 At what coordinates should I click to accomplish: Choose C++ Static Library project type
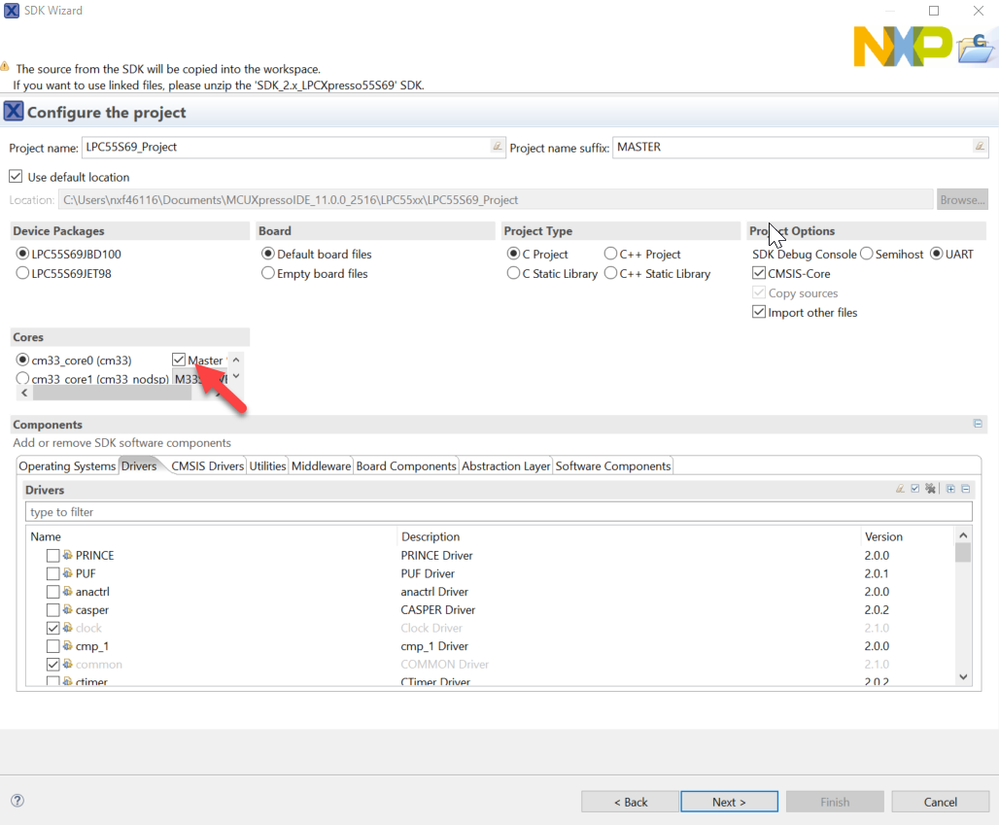[x=610, y=273]
